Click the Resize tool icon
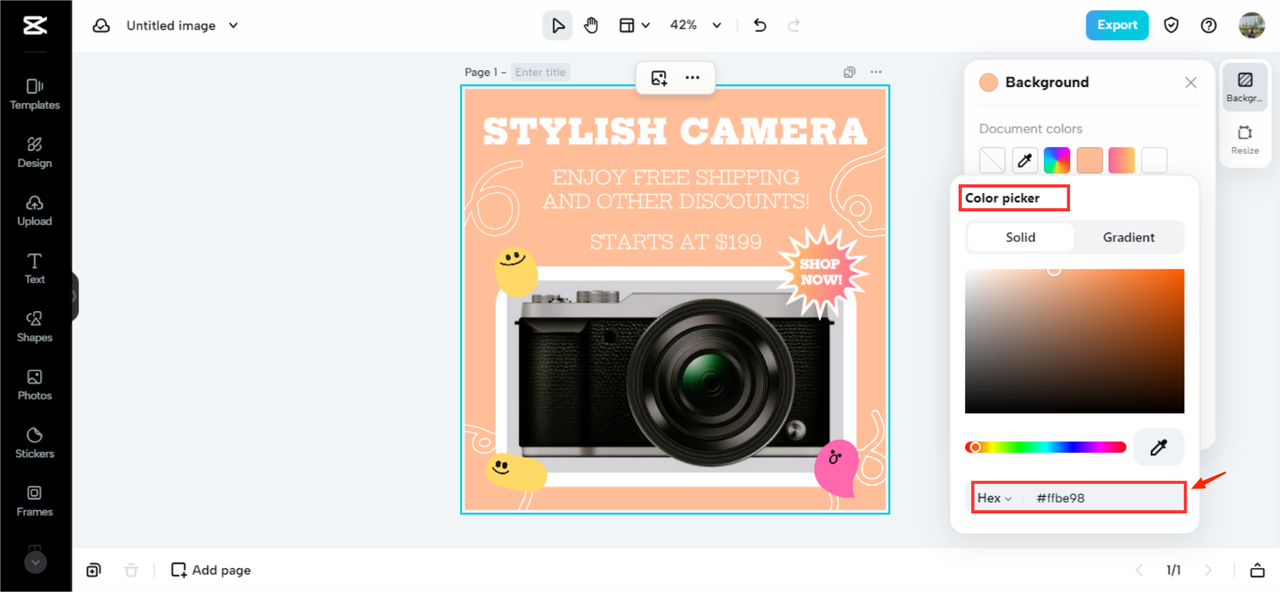This screenshot has width=1280, height=592. (x=1245, y=139)
